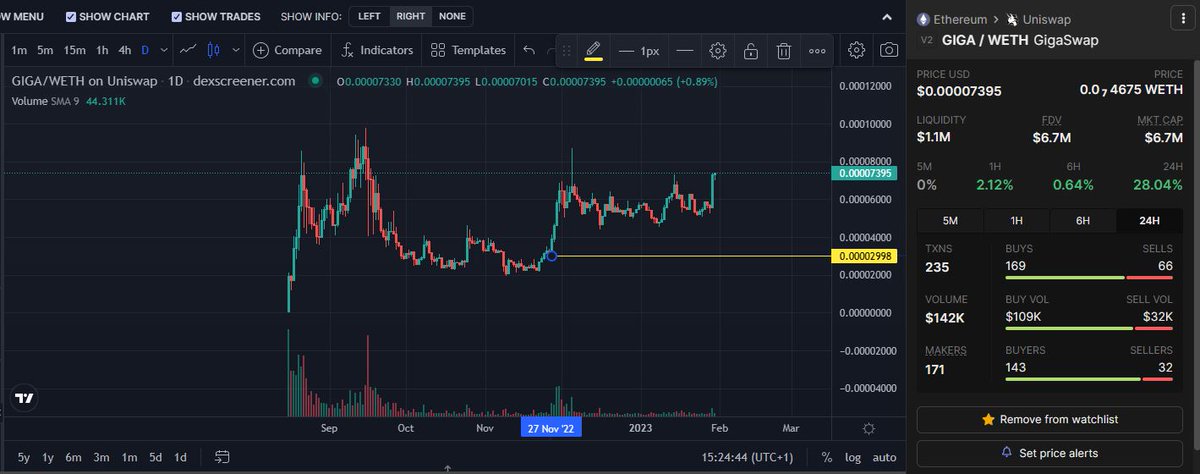Click Set price alerts button
The image size is (1200, 474).
1051,452
